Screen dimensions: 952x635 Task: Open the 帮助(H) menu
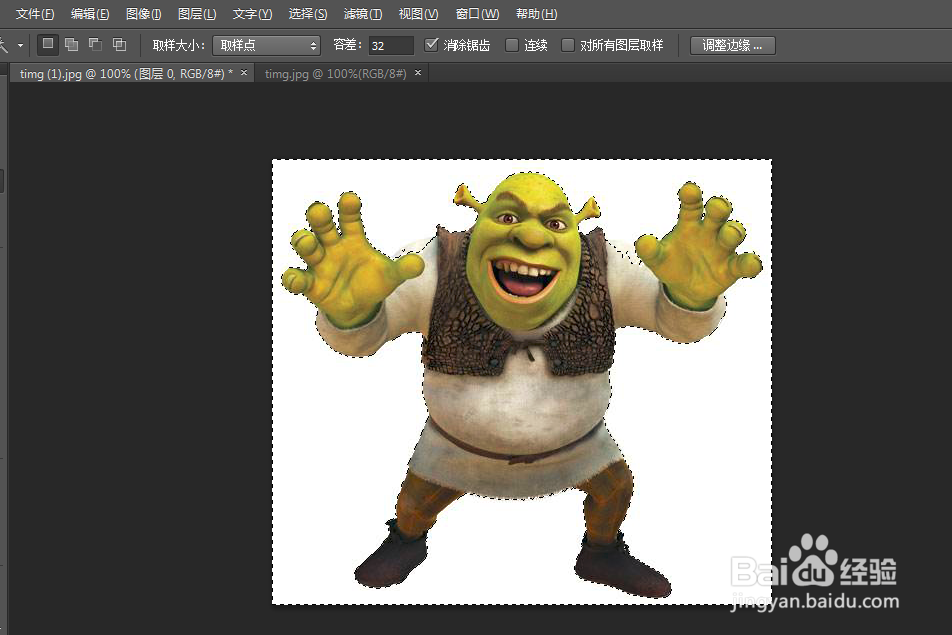coord(536,13)
